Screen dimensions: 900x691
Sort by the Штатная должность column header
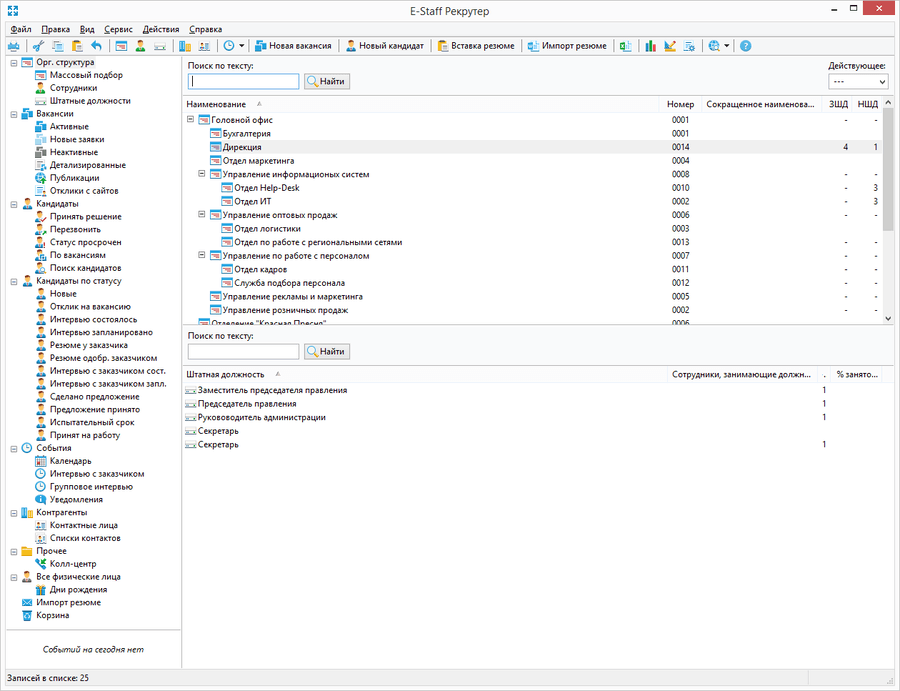point(425,375)
